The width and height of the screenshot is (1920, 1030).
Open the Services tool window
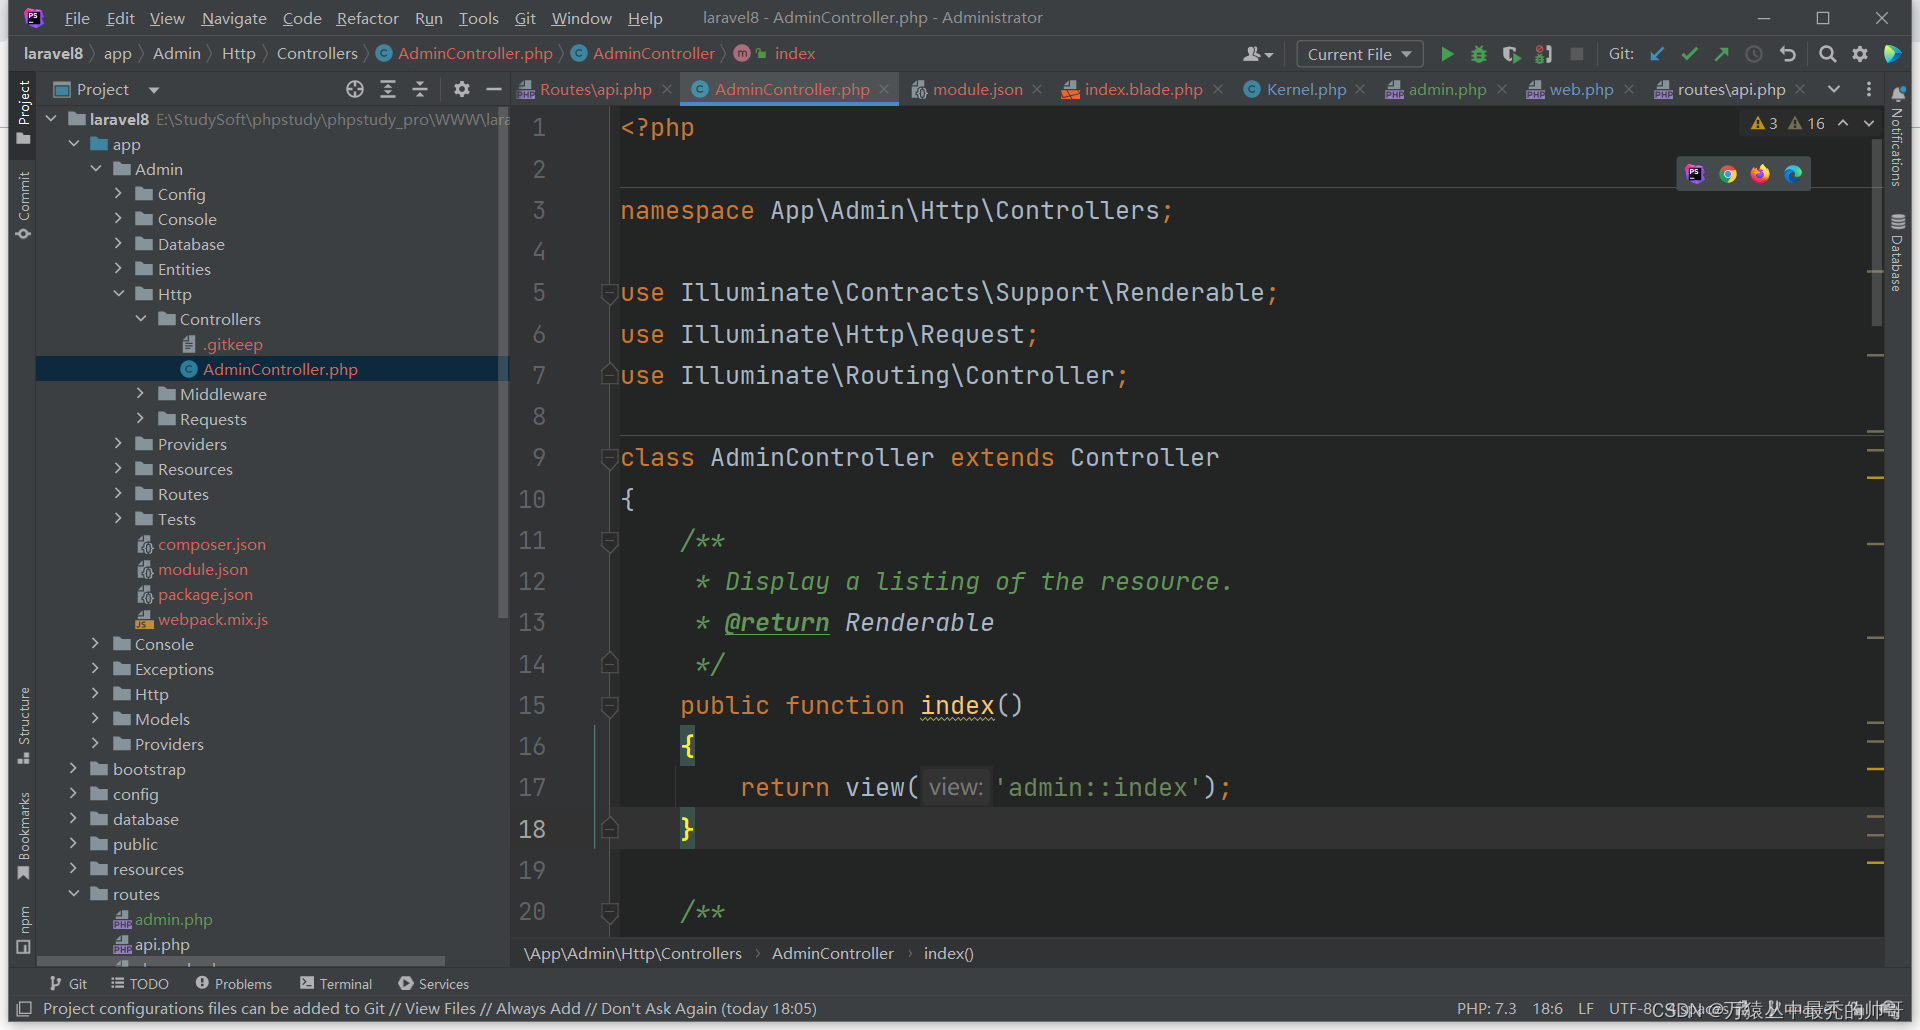[x=434, y=984]
